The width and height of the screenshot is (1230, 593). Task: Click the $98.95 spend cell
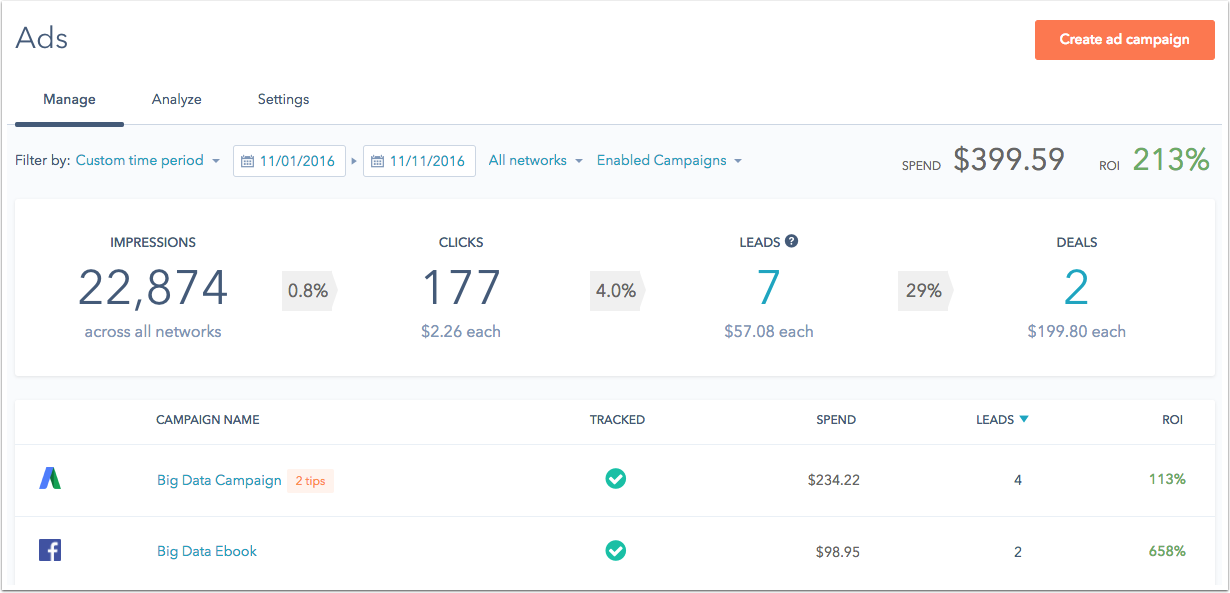838,551
